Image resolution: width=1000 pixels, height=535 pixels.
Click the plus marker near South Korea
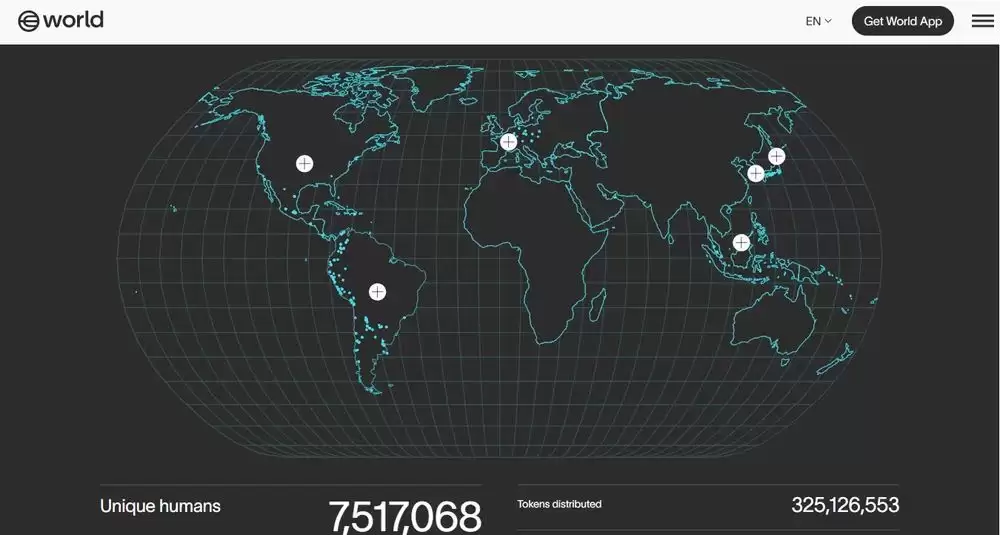756,173
